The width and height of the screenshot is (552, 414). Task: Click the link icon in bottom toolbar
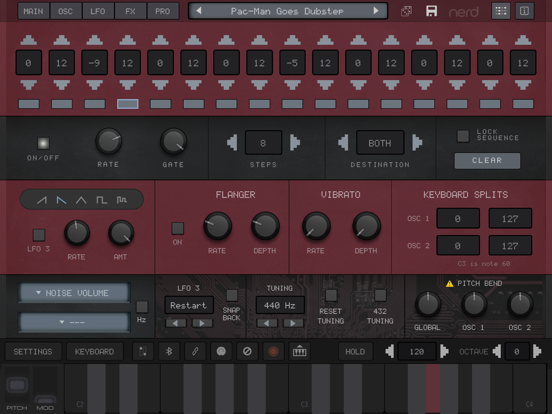[195, 351]
